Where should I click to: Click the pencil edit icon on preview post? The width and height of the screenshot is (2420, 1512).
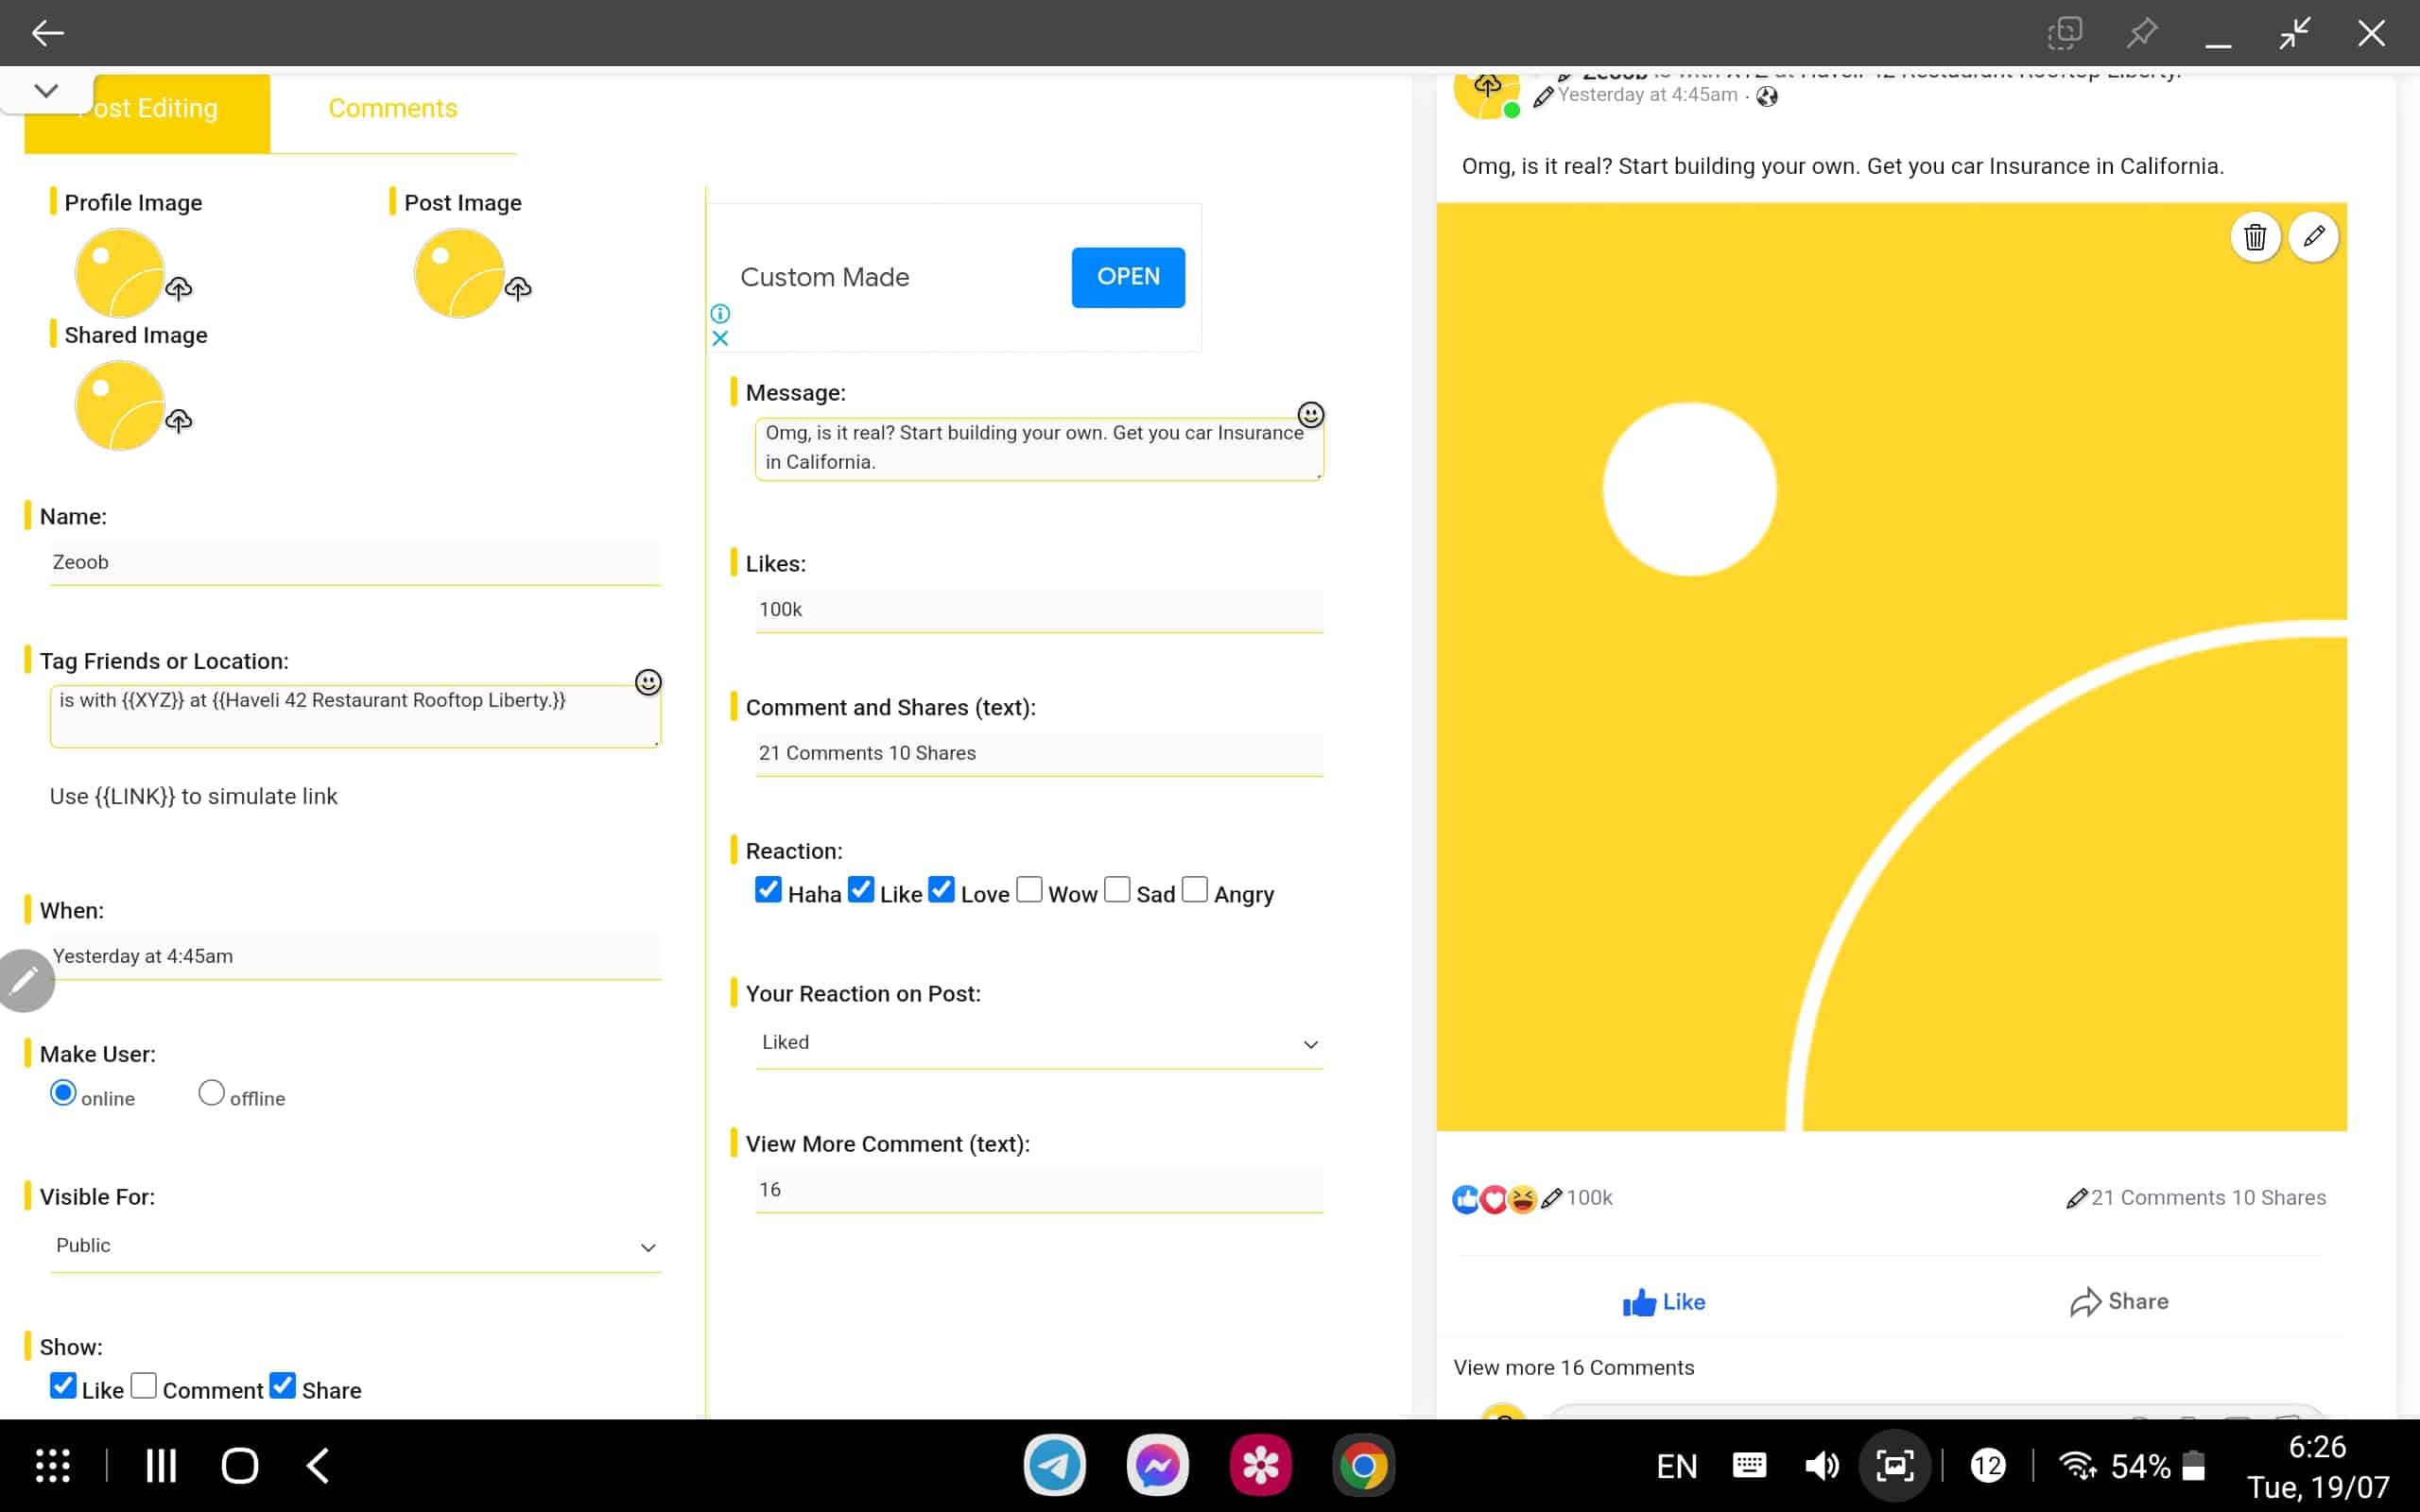(2315, 235)
